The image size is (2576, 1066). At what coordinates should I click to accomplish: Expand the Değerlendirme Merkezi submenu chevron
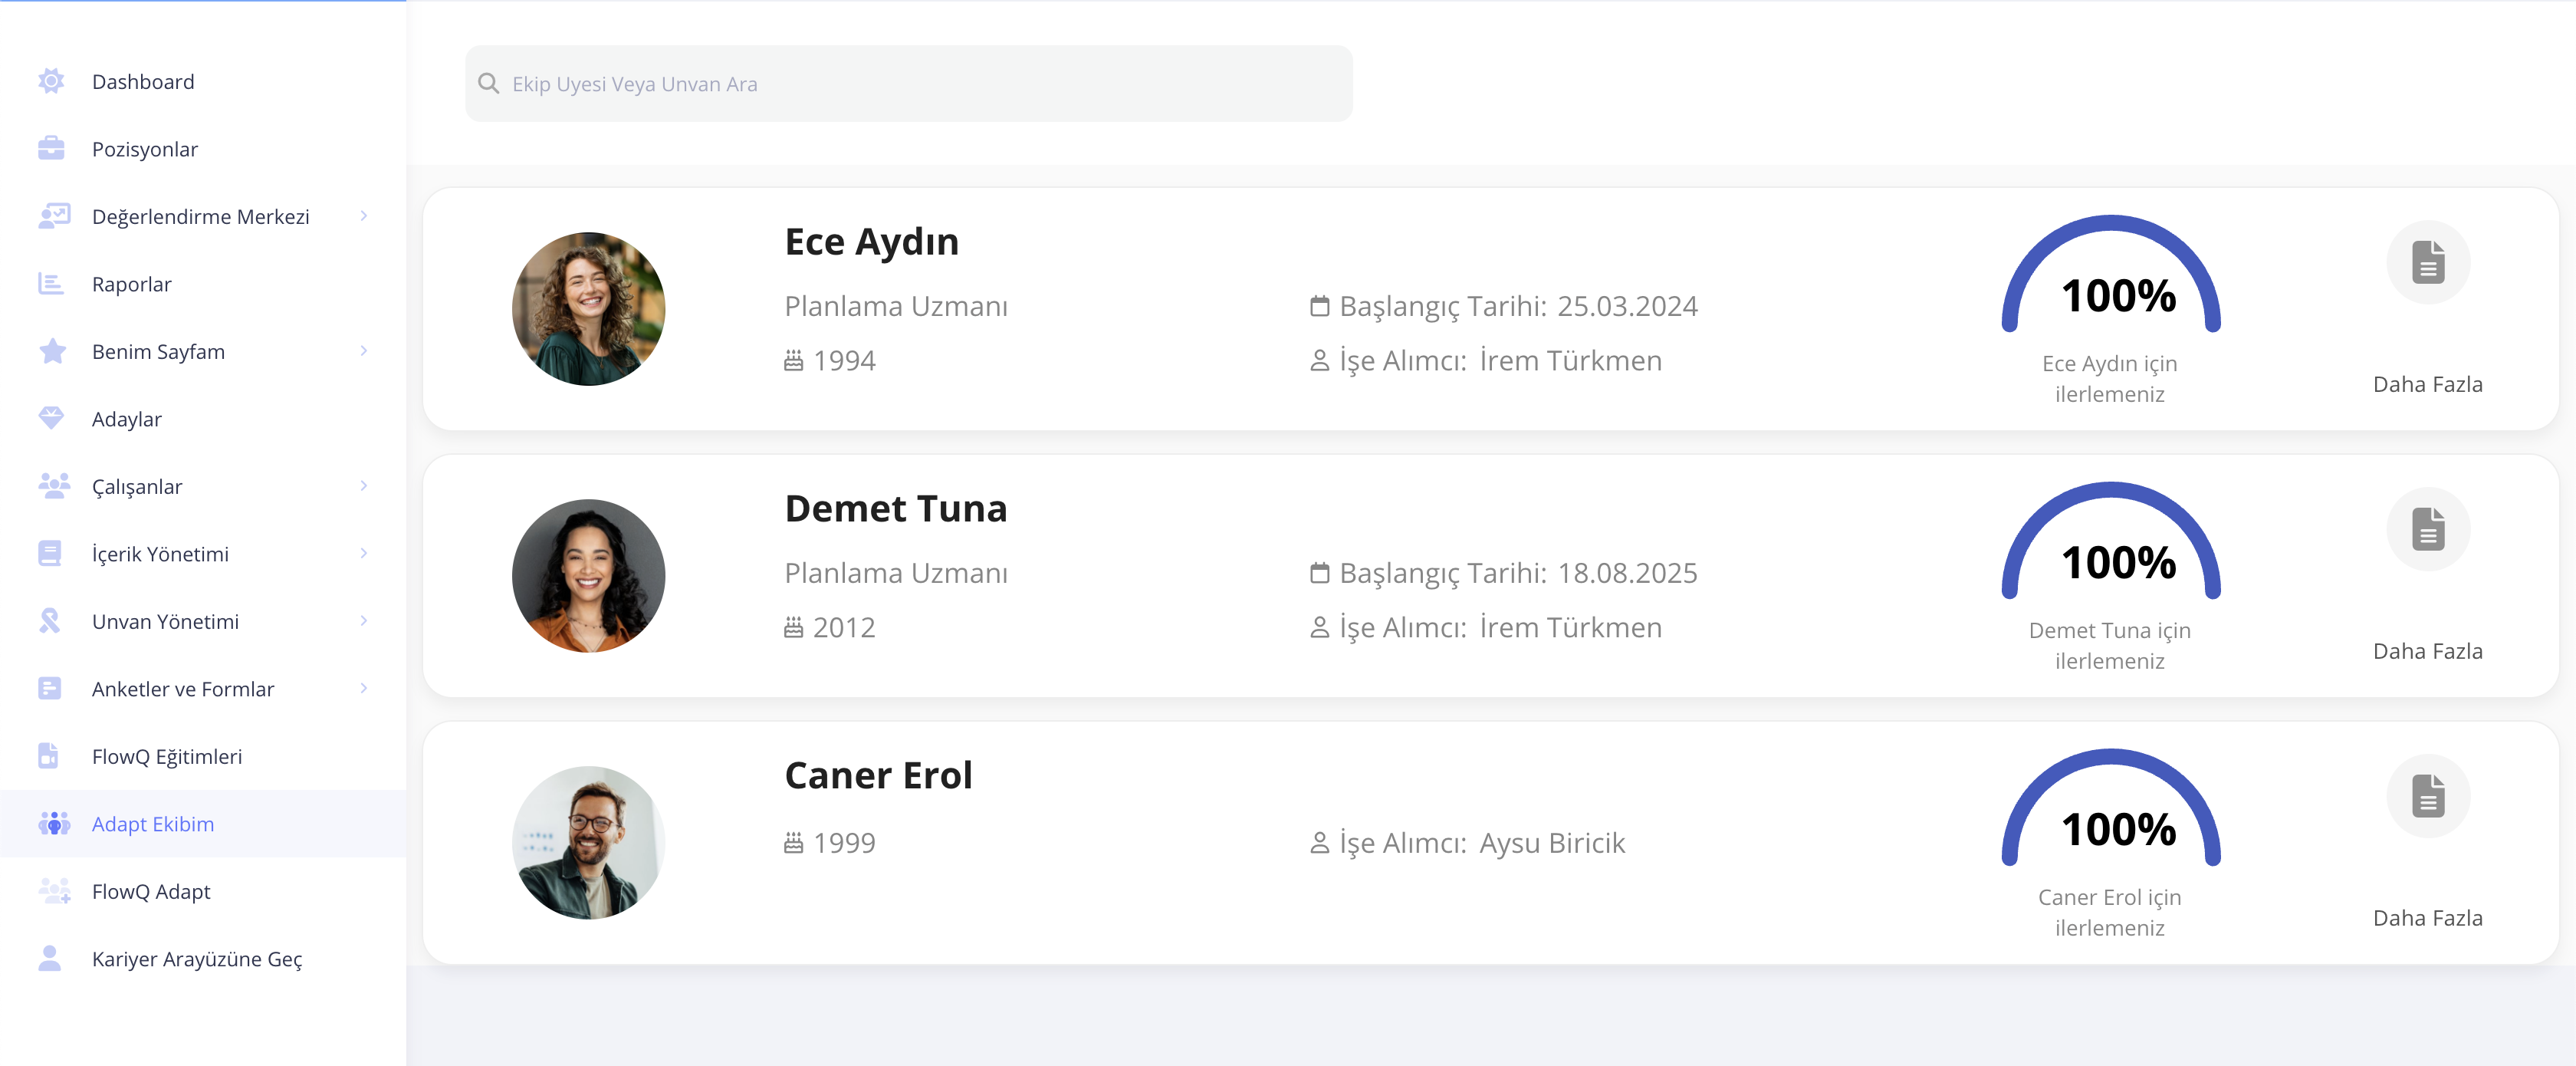click(x=364, y=216)
